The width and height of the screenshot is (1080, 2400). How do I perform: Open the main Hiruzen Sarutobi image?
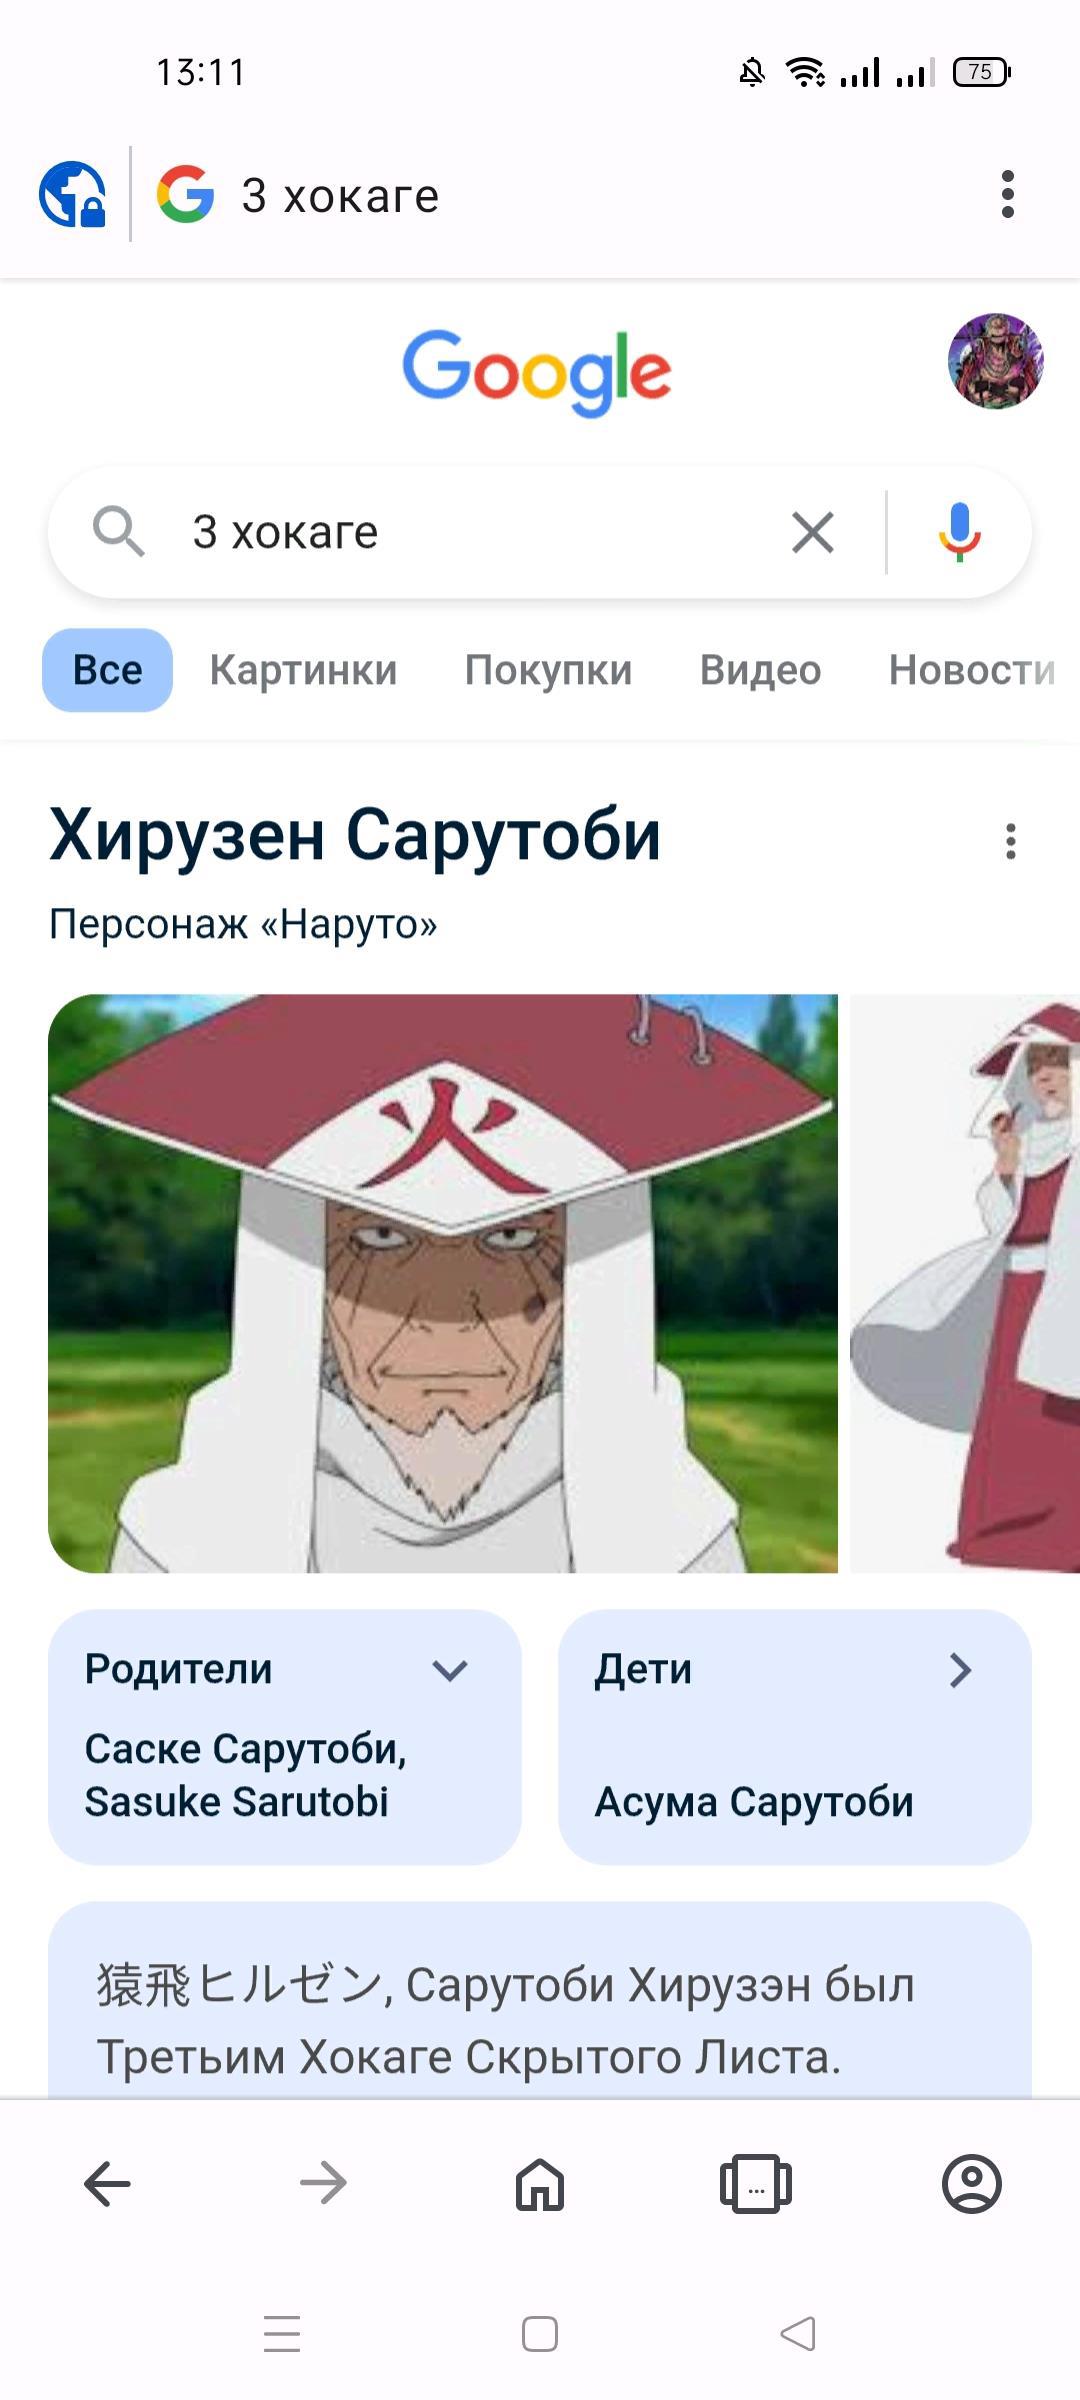pyautogui.click(x=443, y=1283)
